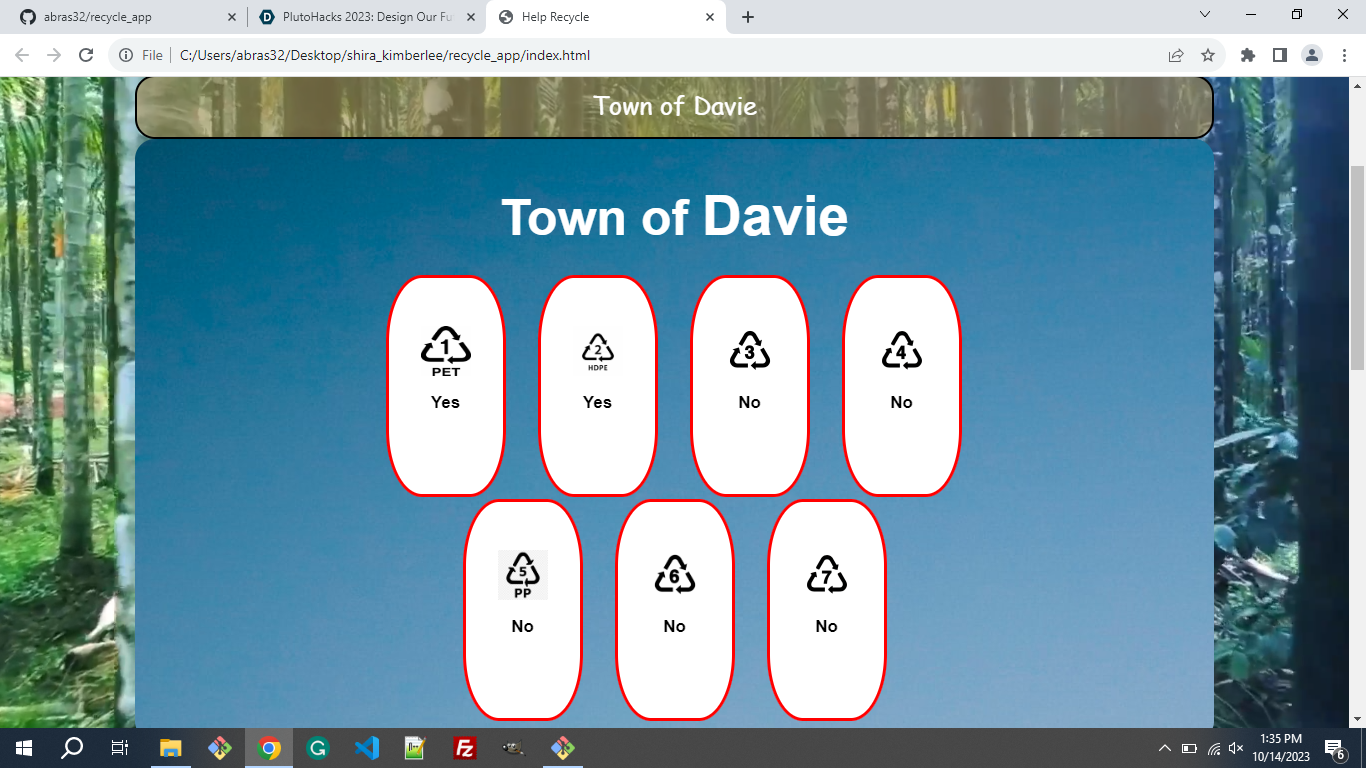Open the clock showing 1:35 PM
This screenshot has width=1366, height=768.
[1282, 748]
